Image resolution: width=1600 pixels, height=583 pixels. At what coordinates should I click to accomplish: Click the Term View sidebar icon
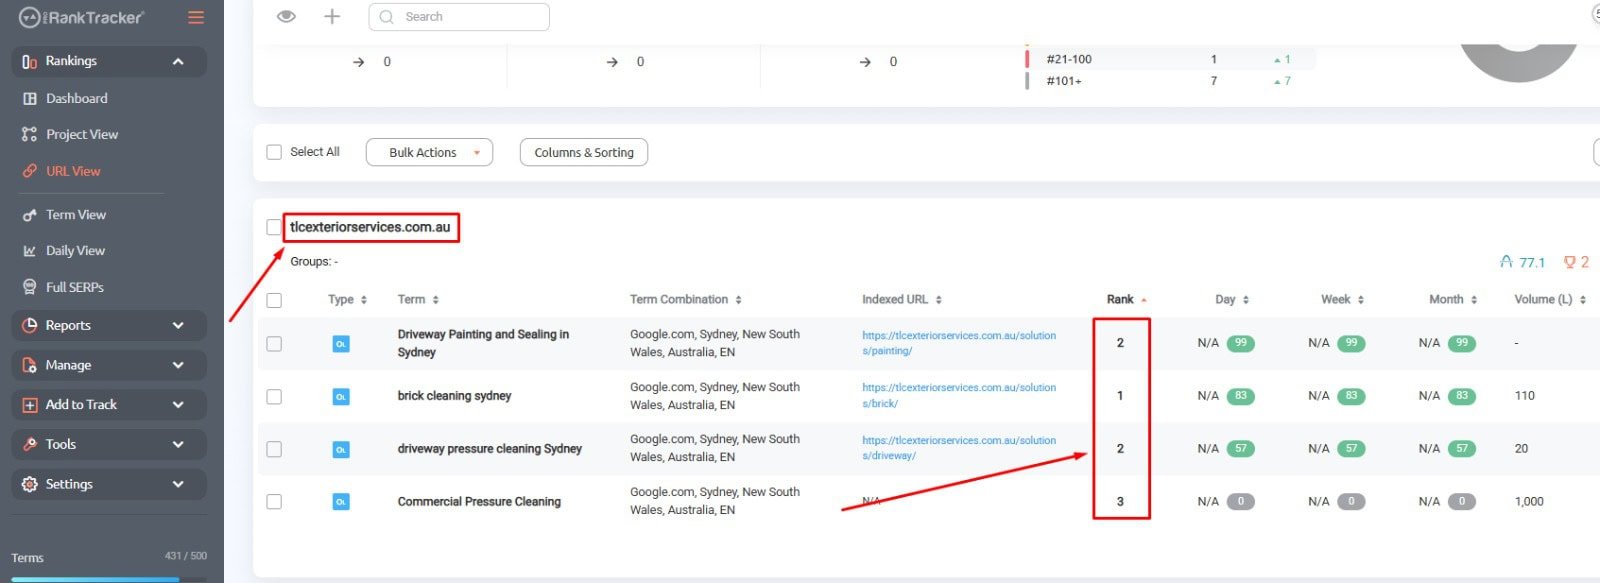(x=30, y=215)
